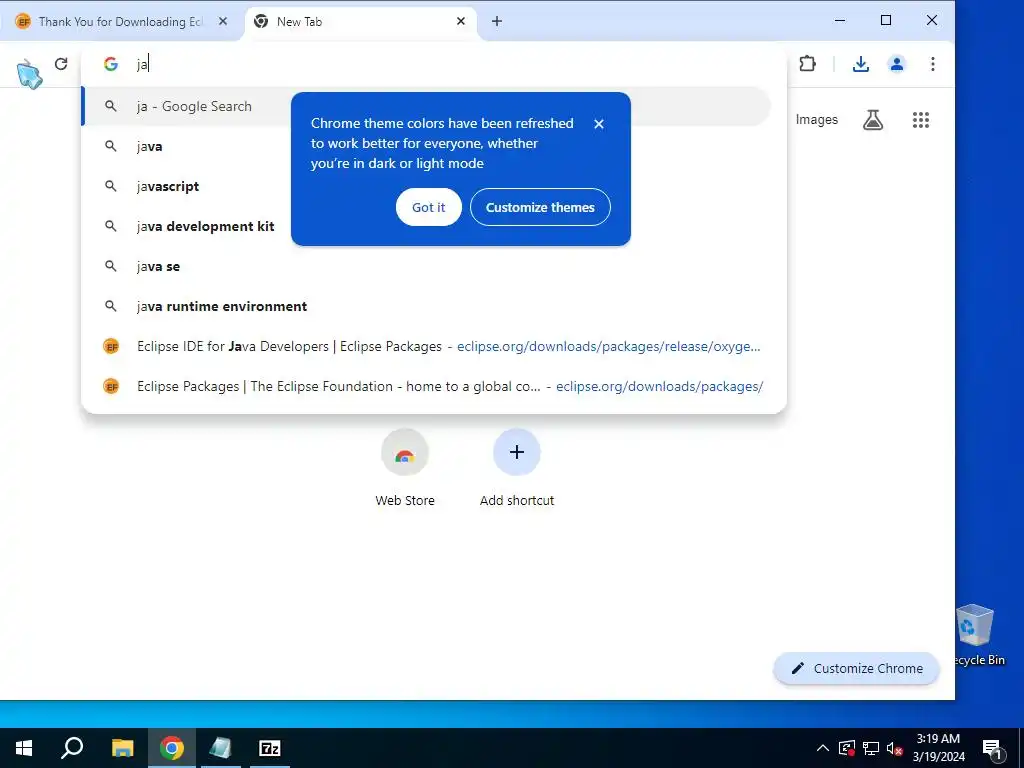
Task: Open Images link
Action: tap(816, 120)
